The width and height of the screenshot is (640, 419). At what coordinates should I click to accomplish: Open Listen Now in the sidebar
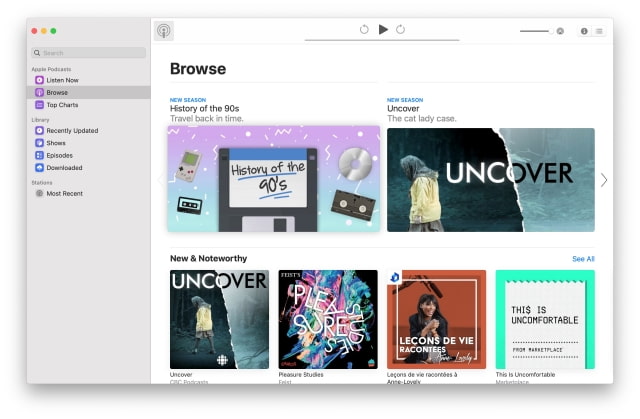[x=89, y=80]
